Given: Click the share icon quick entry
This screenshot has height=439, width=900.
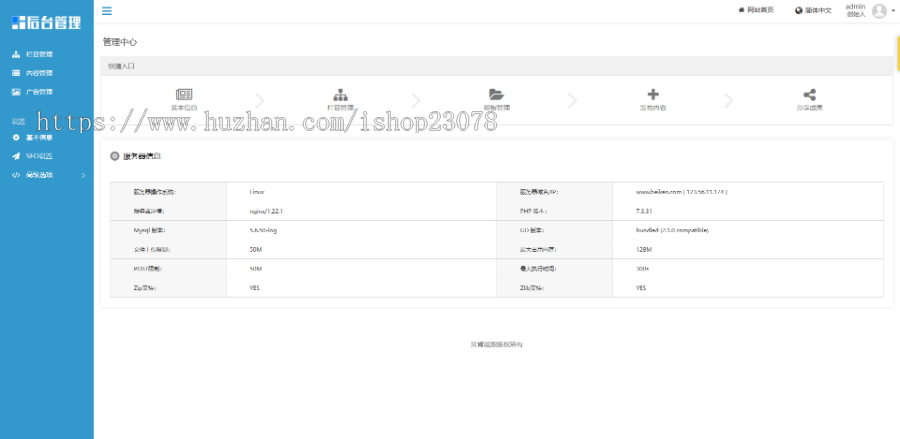Looking at the screenshot, I should (x=809, y=95).
